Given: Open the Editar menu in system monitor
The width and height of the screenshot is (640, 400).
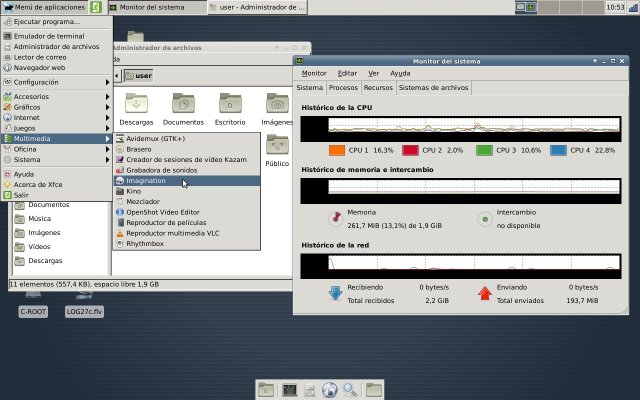Looking at the screenshot, I should (x=347, y=73).
